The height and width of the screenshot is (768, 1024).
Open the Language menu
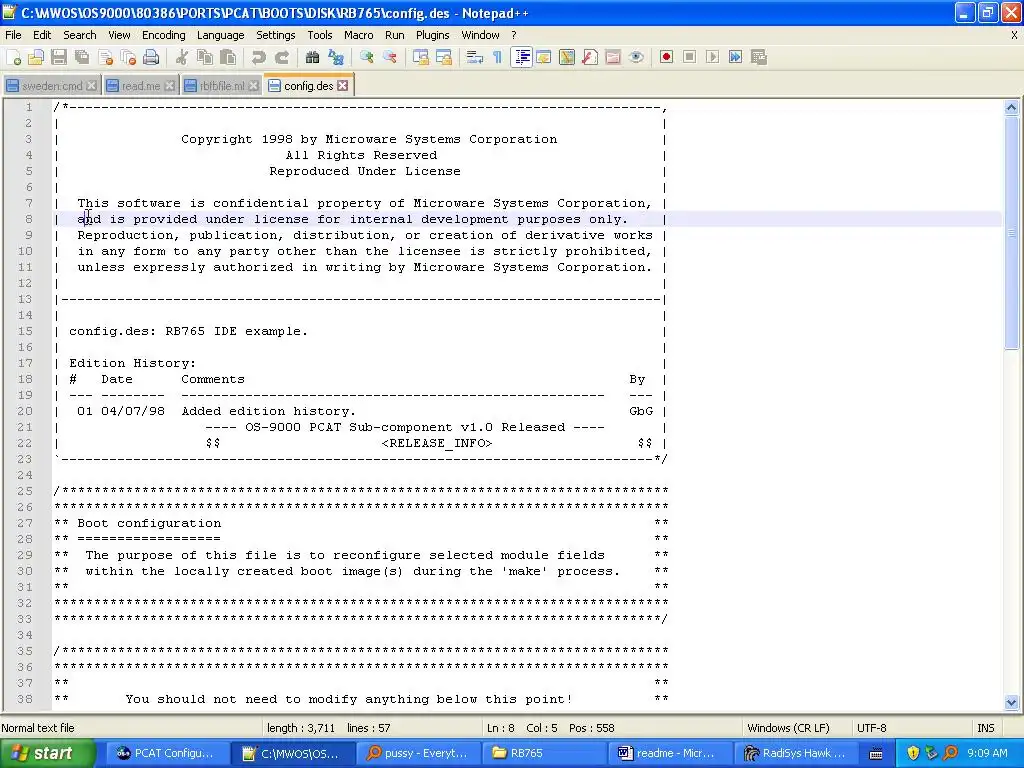tap(221, 35)
